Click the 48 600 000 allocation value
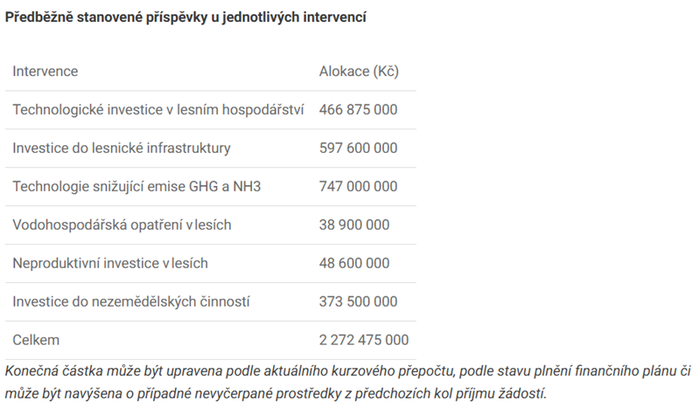Screen dimensions: 700x408 point(354,263)
